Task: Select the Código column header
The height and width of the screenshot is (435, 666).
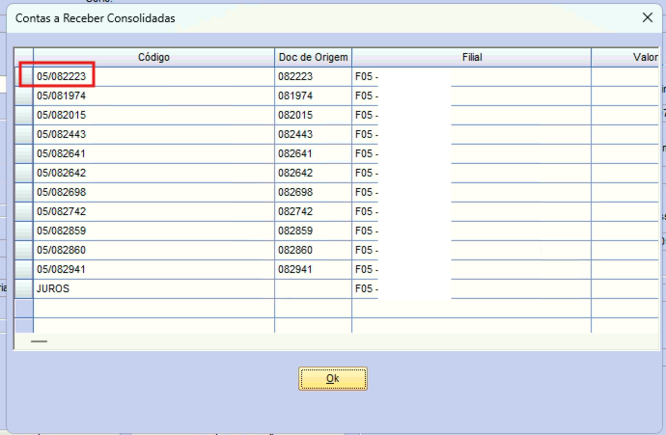Action: coord(154,57)
